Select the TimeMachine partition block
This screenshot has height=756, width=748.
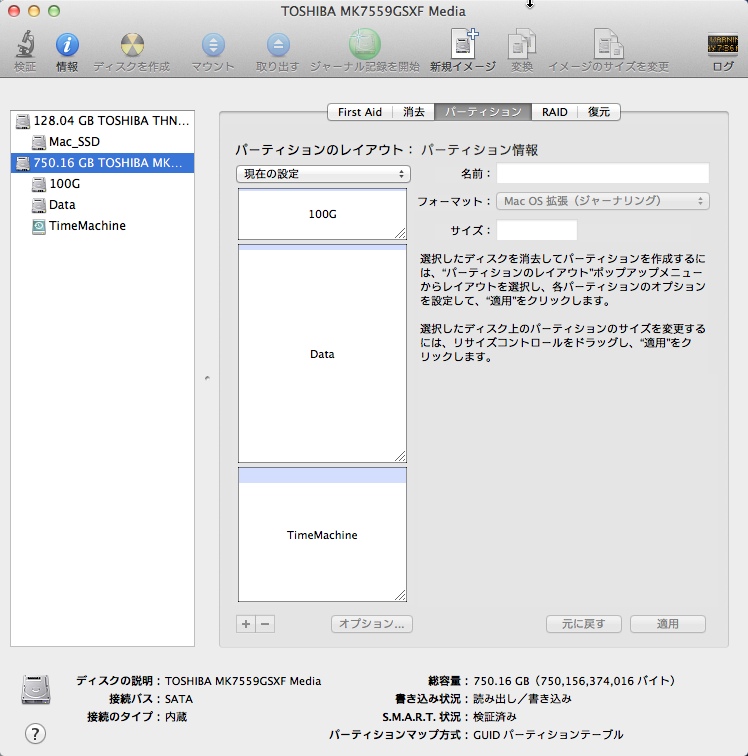tap(322, 535)
